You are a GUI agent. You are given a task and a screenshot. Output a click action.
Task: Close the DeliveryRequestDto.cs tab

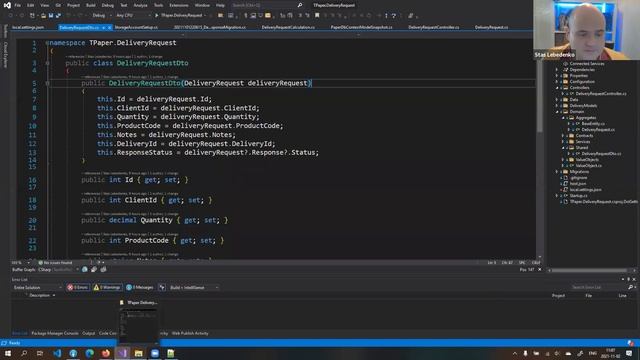coord(110,27)
